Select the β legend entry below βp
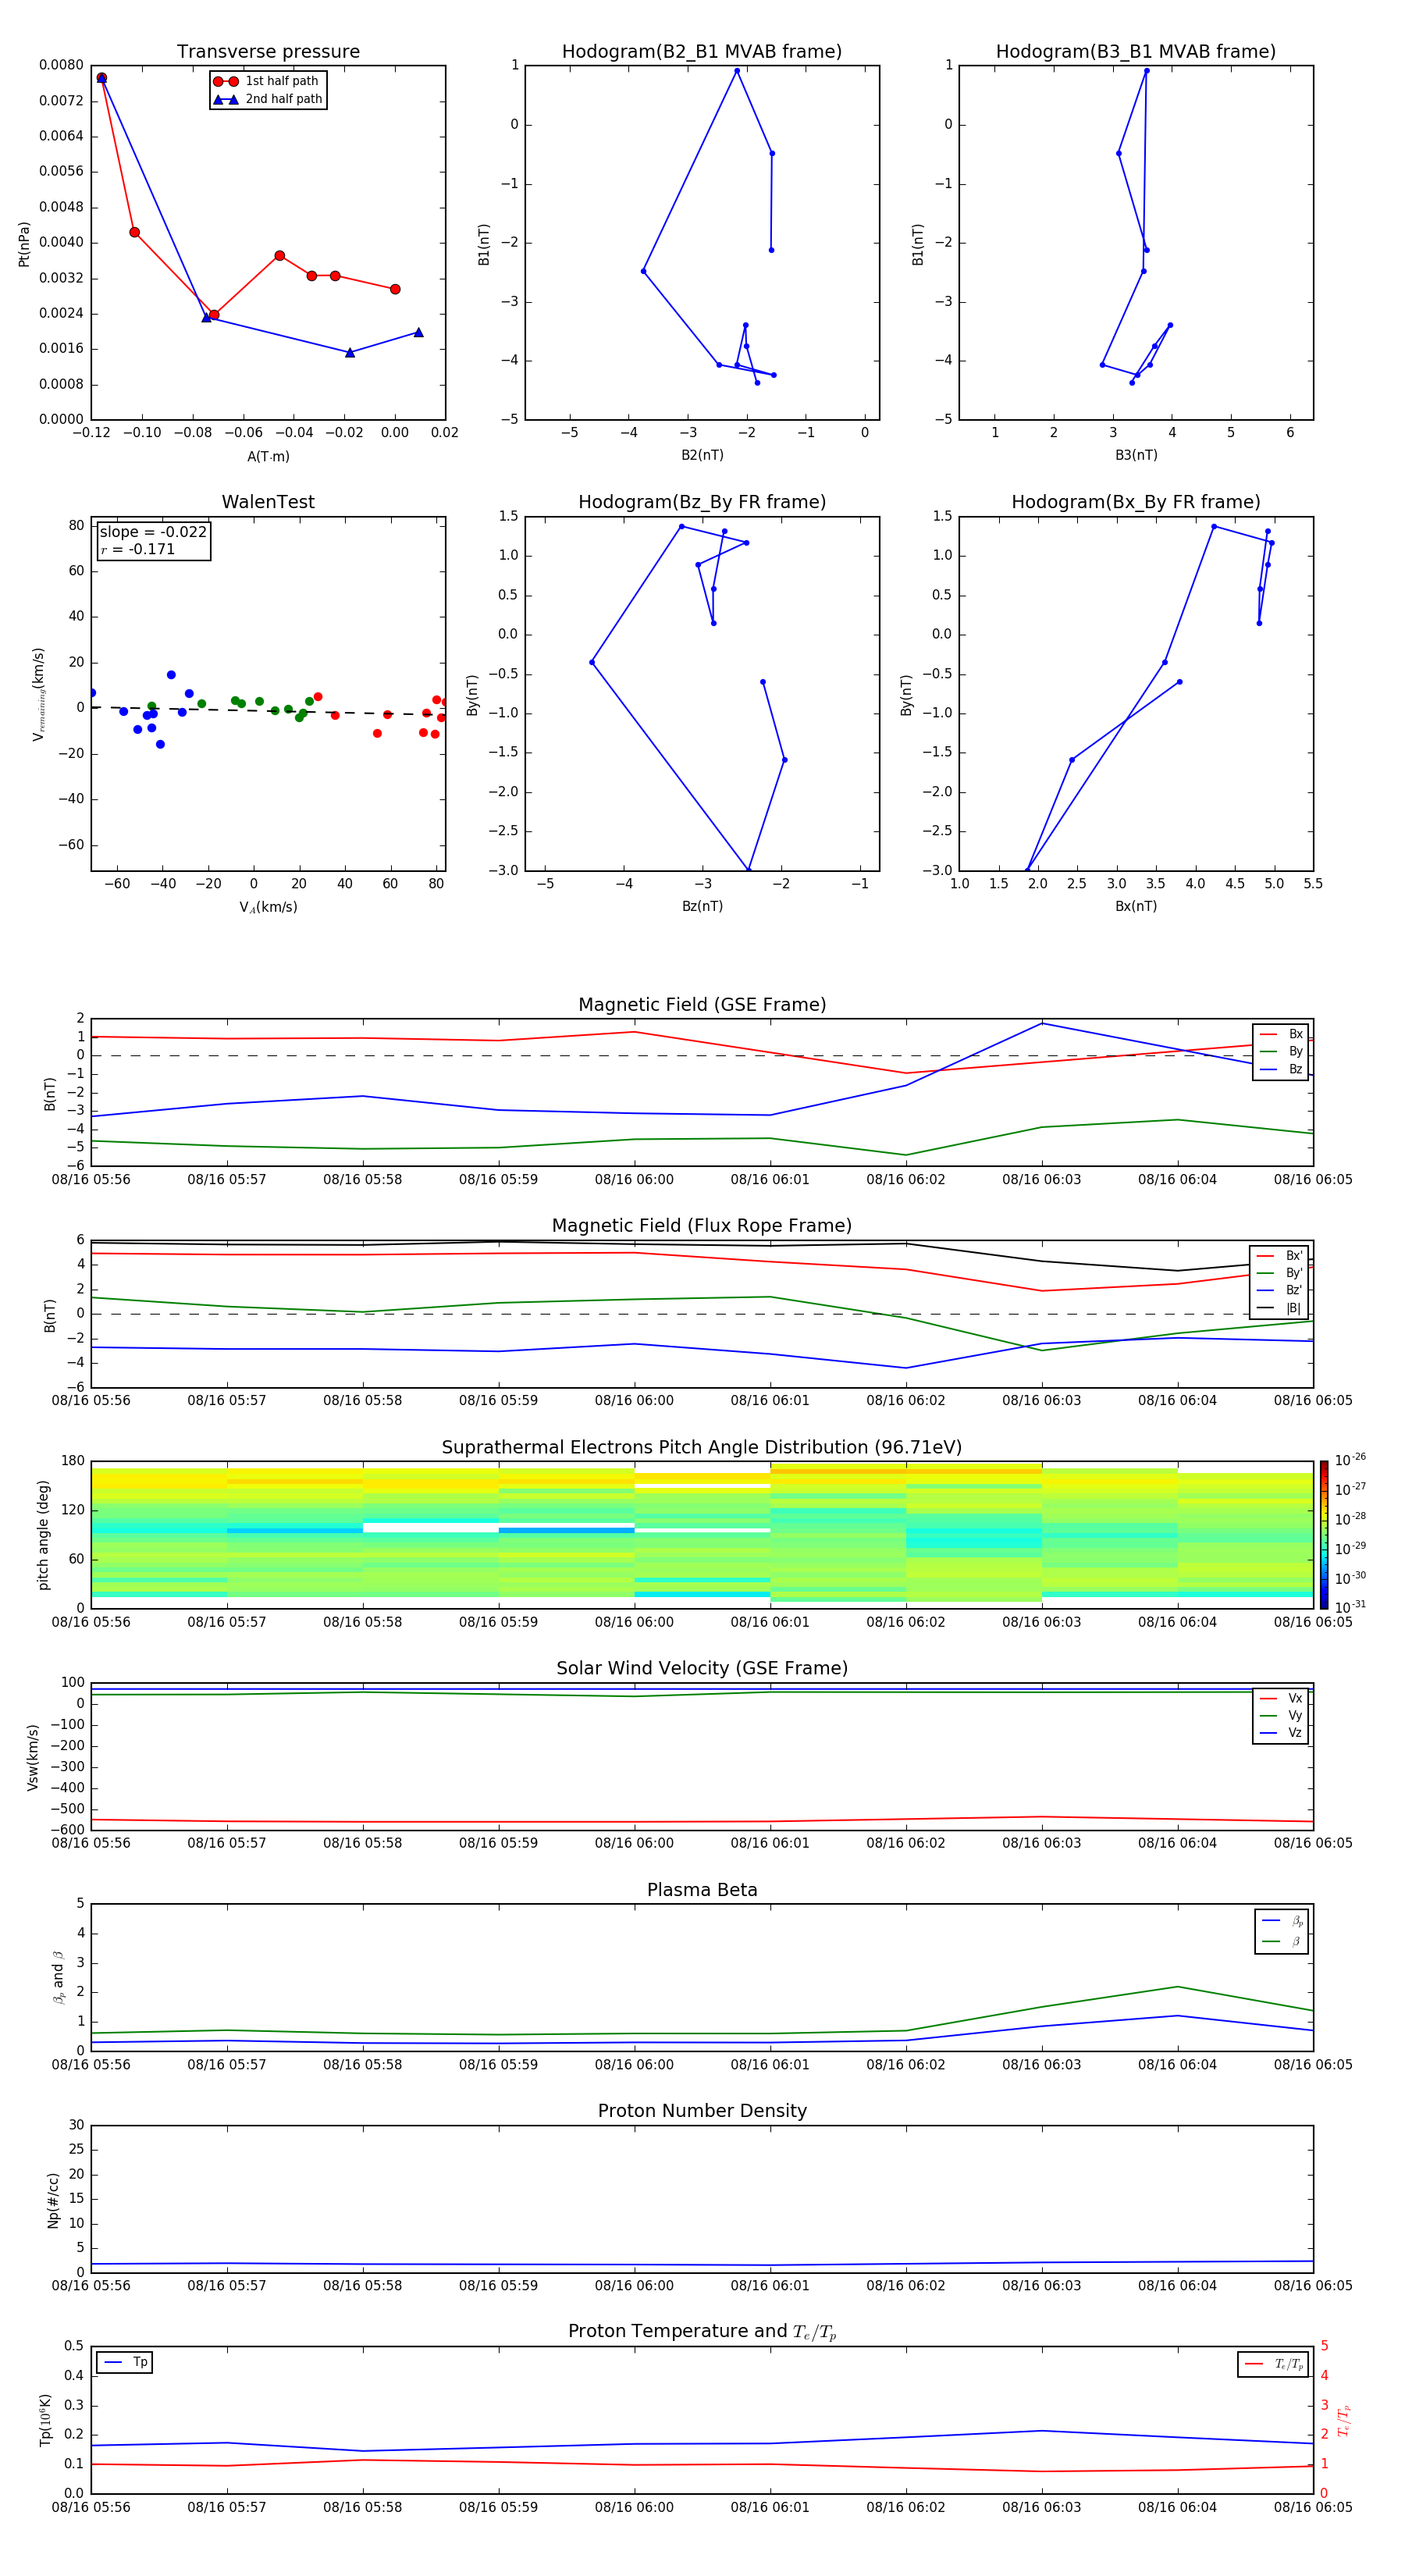 1282,1942
